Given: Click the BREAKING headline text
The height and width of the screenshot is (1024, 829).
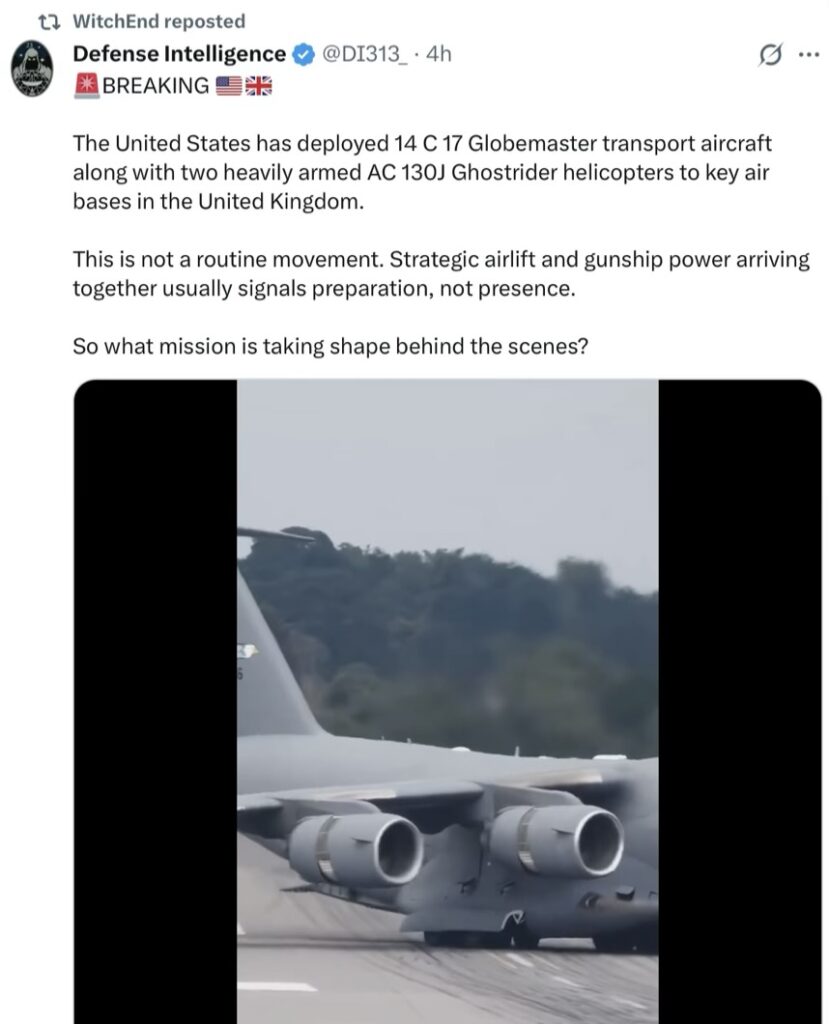Looking at the screenshot, I should click(155, 86).
